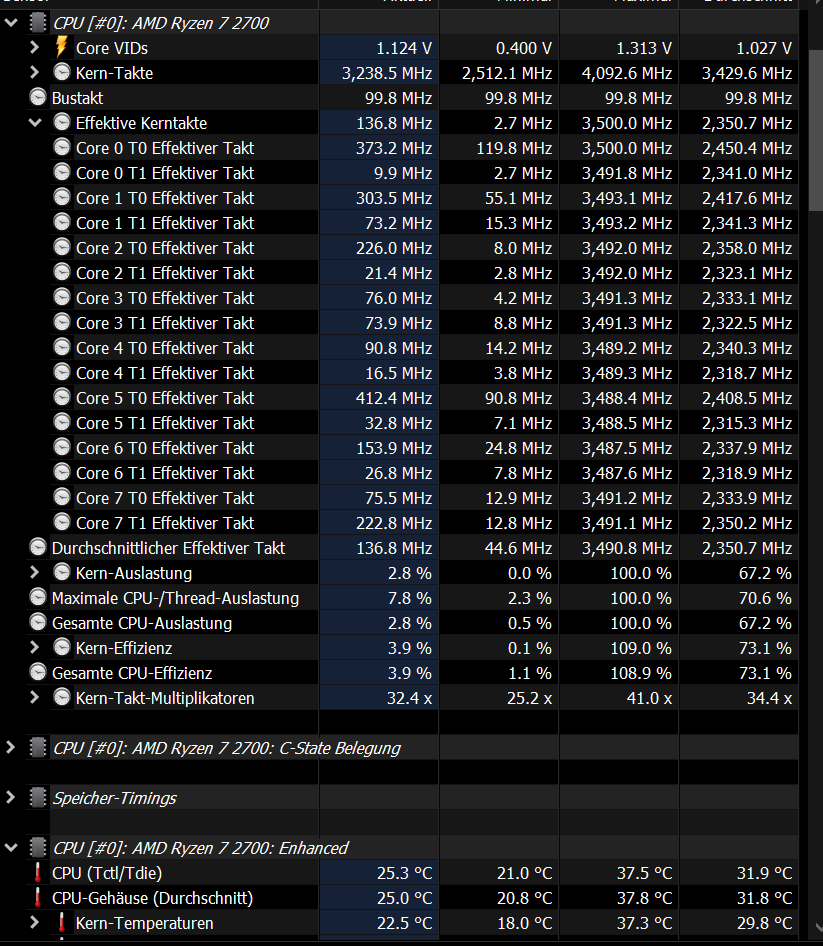Expand the C-State Belegung section
Screen dimensions: 823x946
(x=10, y=748)
